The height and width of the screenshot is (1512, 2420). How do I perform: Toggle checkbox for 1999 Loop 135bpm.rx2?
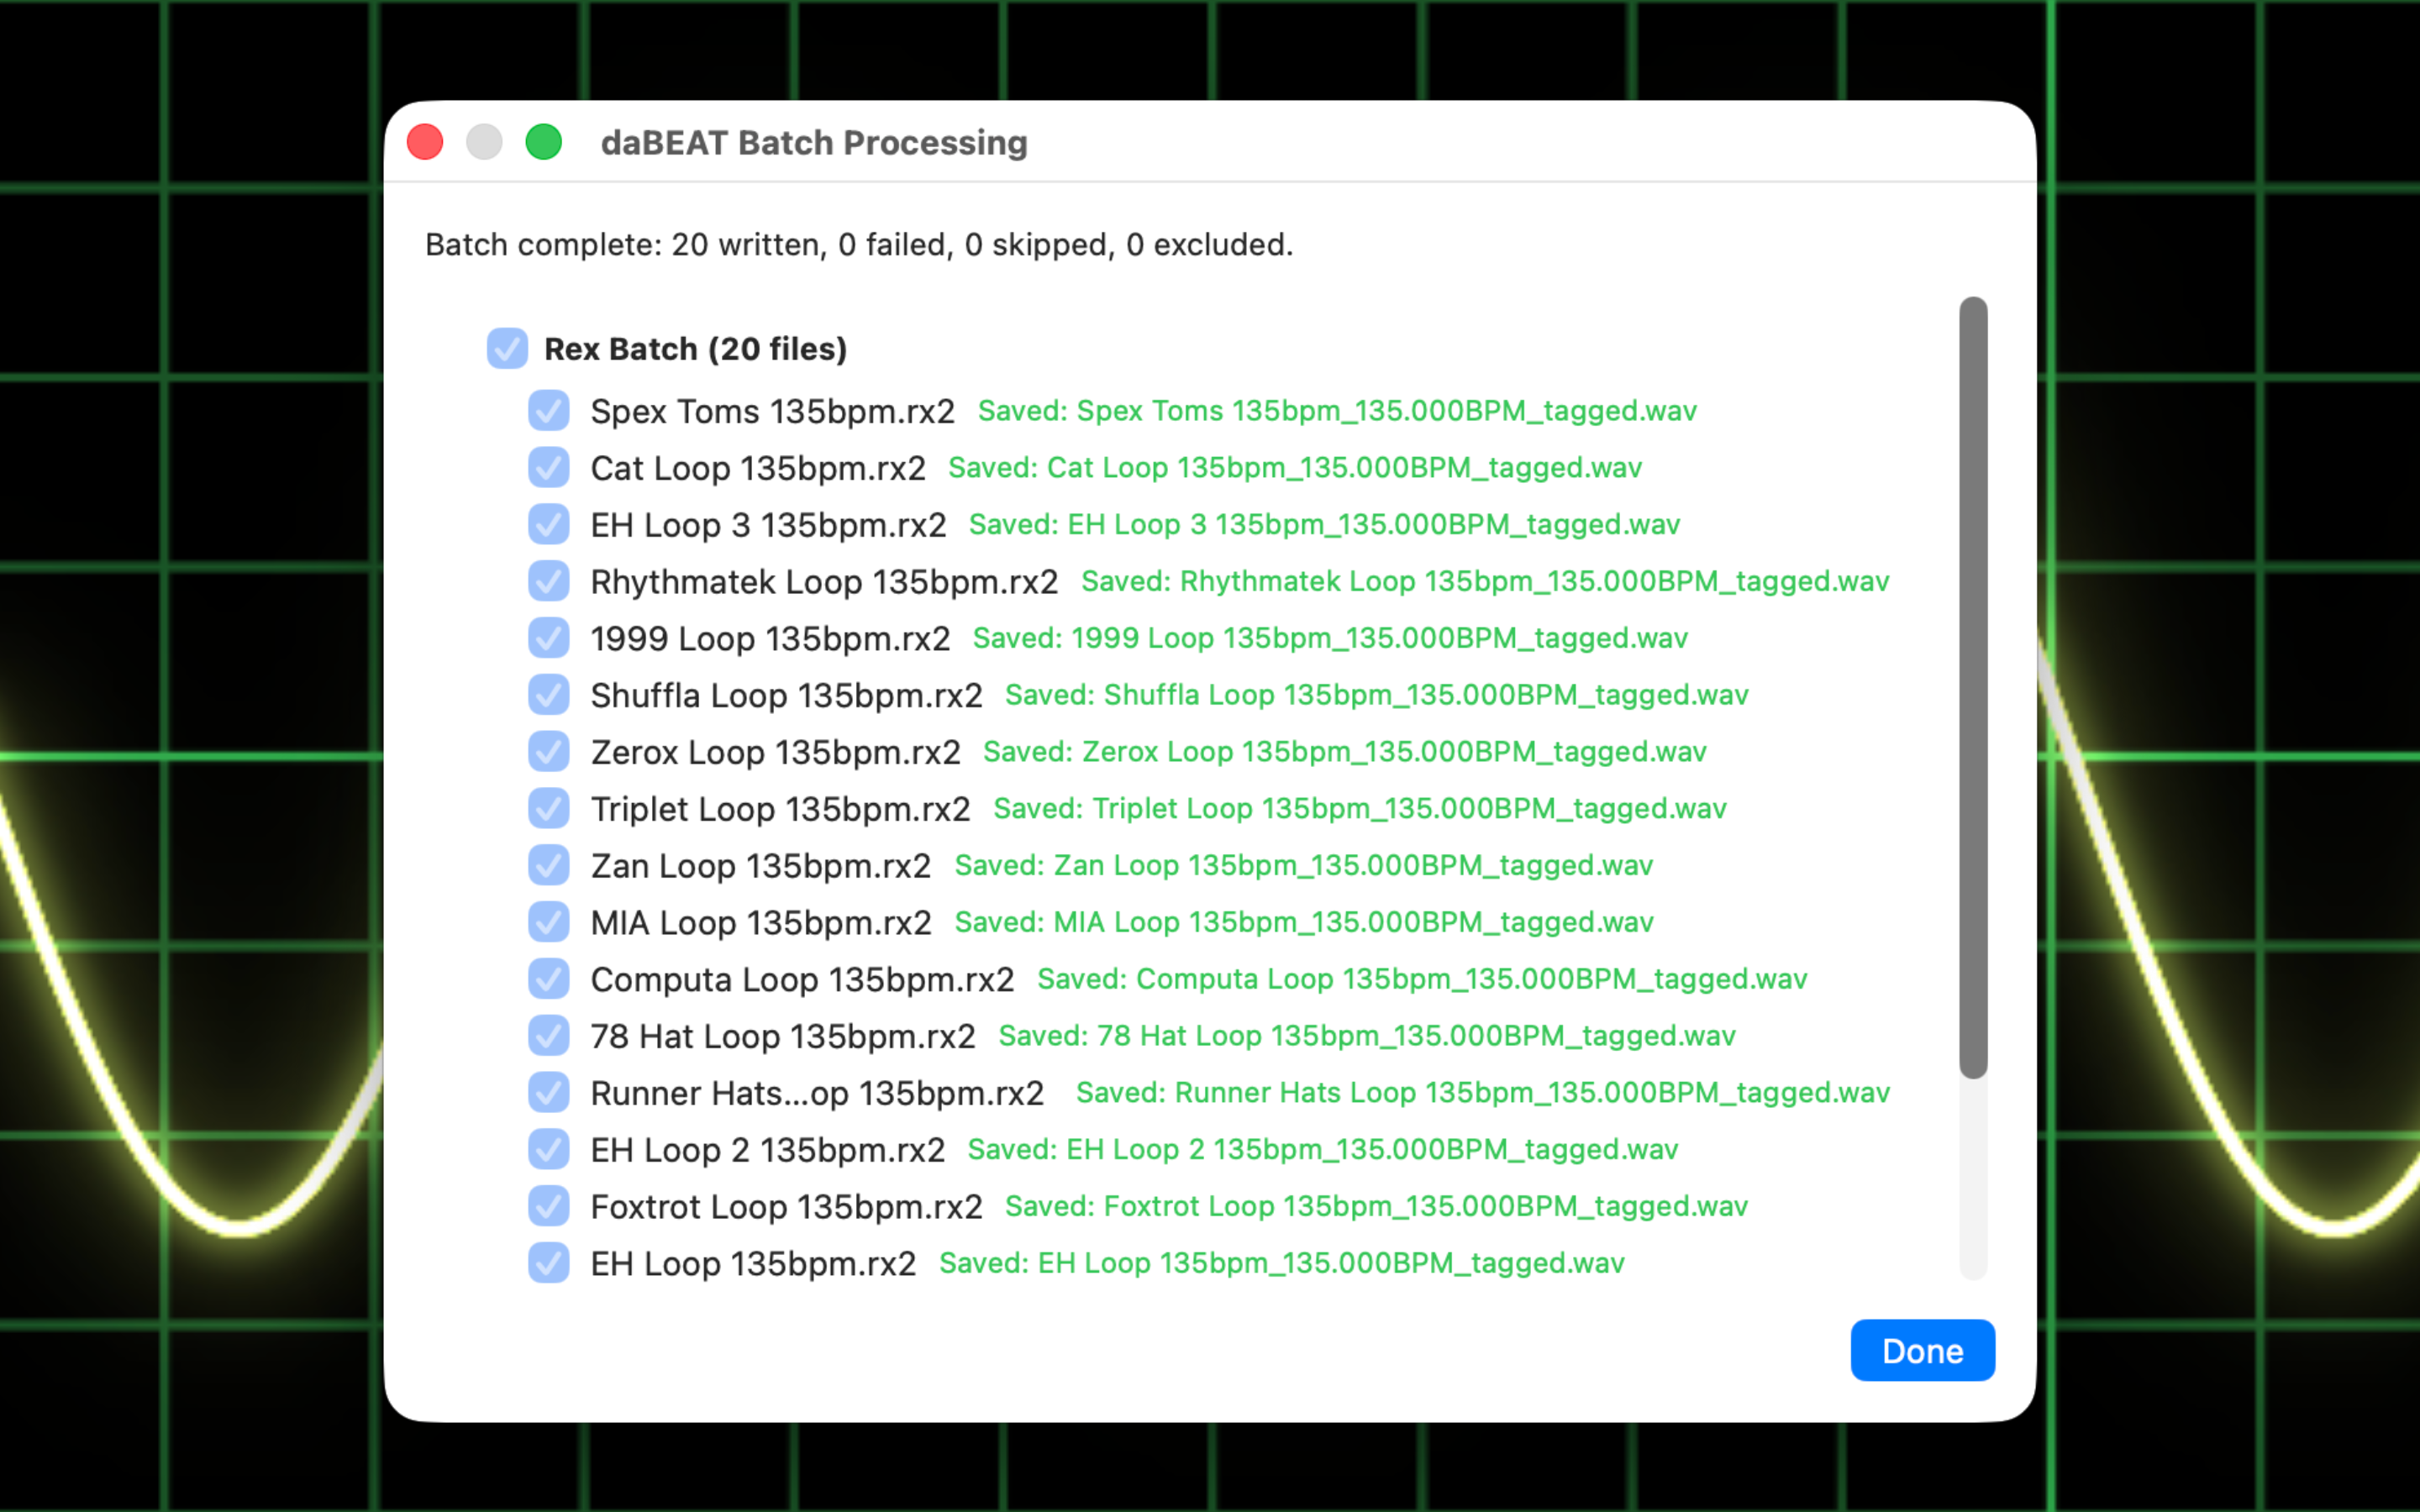click(x=549, y=638)
